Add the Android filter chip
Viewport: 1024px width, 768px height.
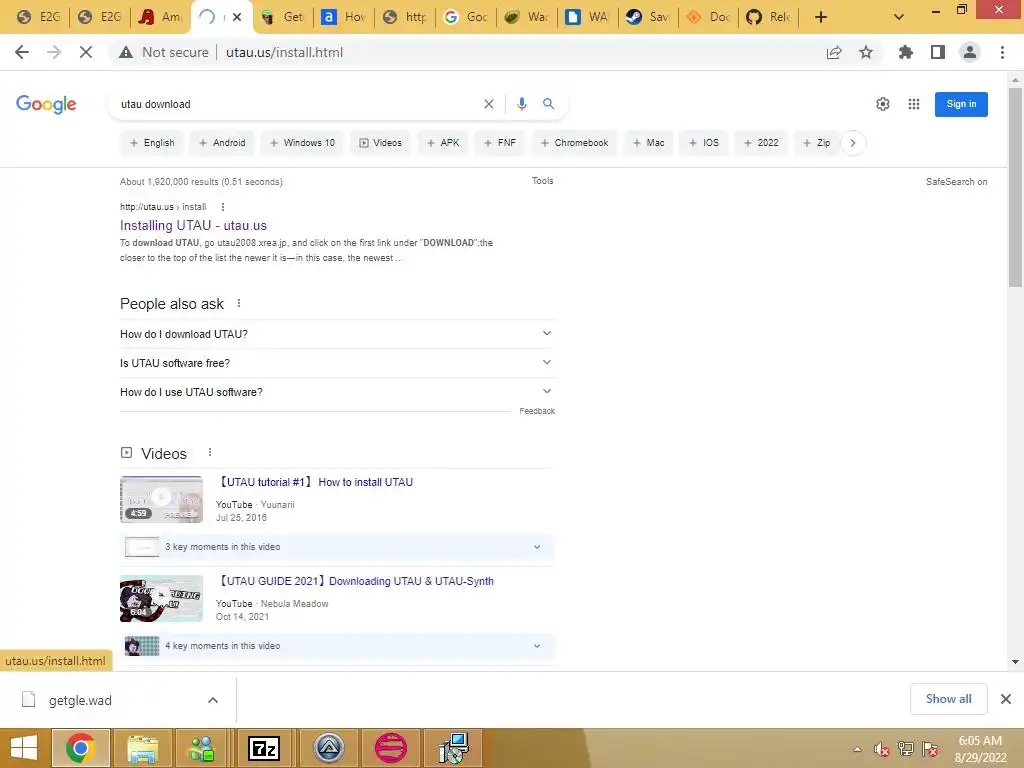click(222, 142)
